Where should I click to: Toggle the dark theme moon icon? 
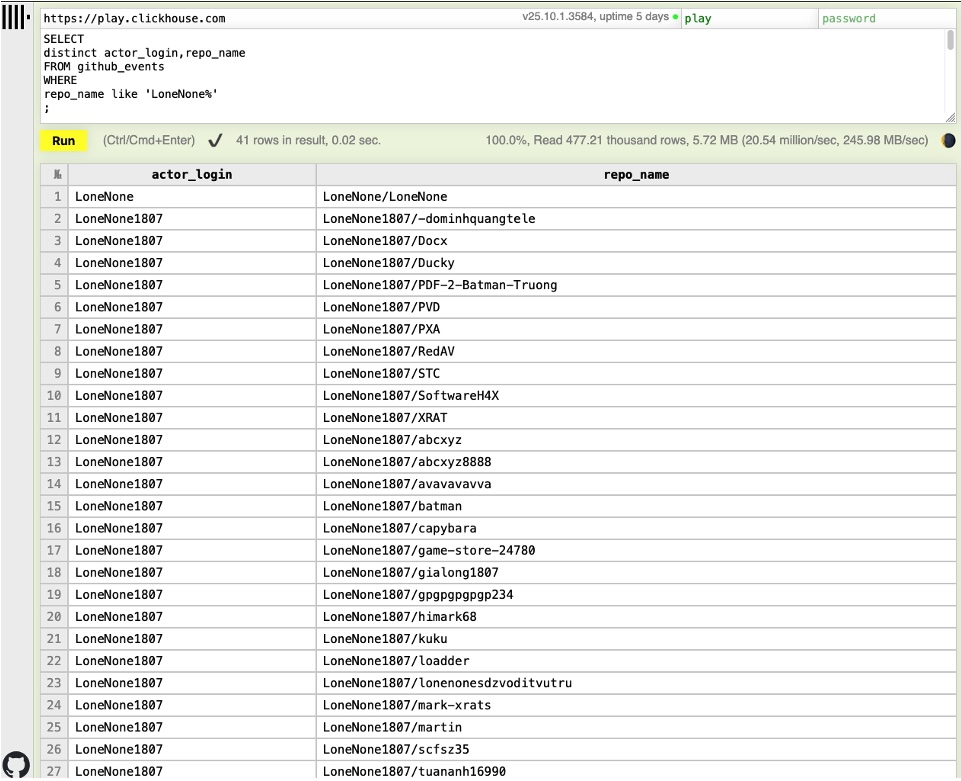(948, 141)
